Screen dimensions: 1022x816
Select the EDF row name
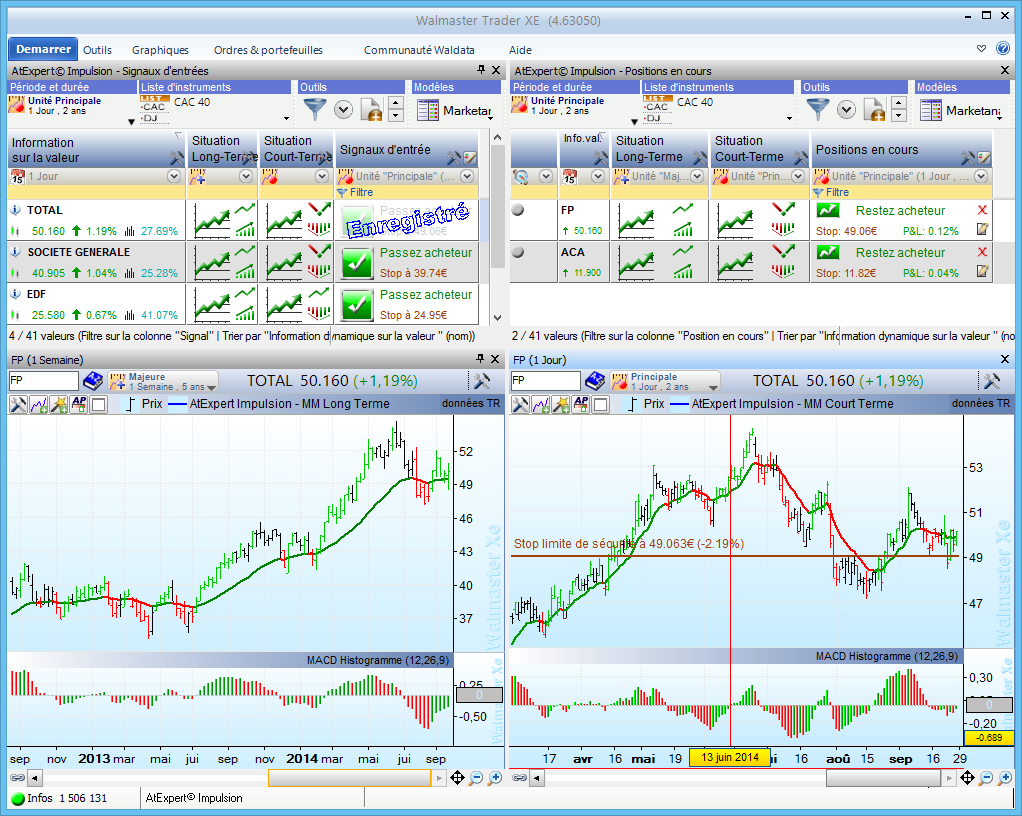(x=36, y=294)
